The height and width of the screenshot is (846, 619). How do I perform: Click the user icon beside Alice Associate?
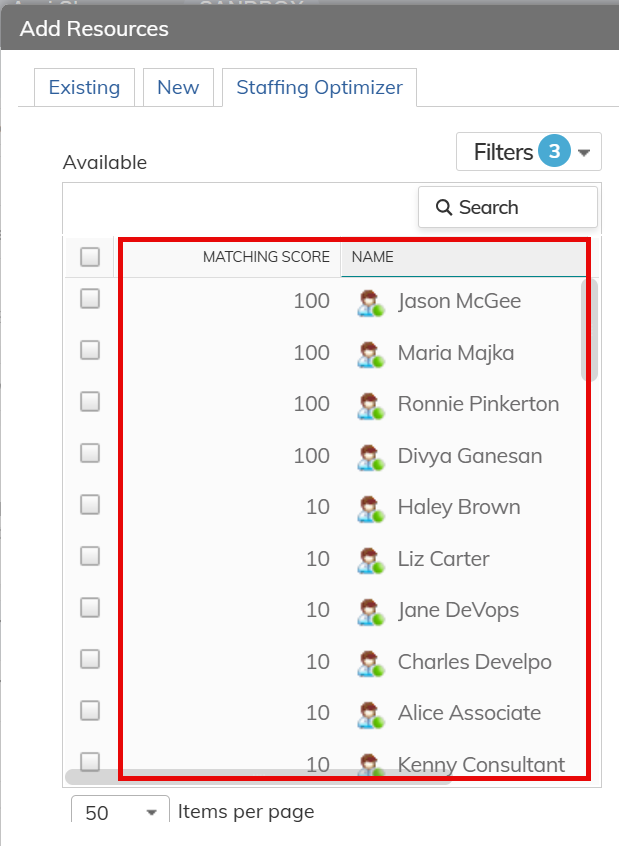point(371,714)
